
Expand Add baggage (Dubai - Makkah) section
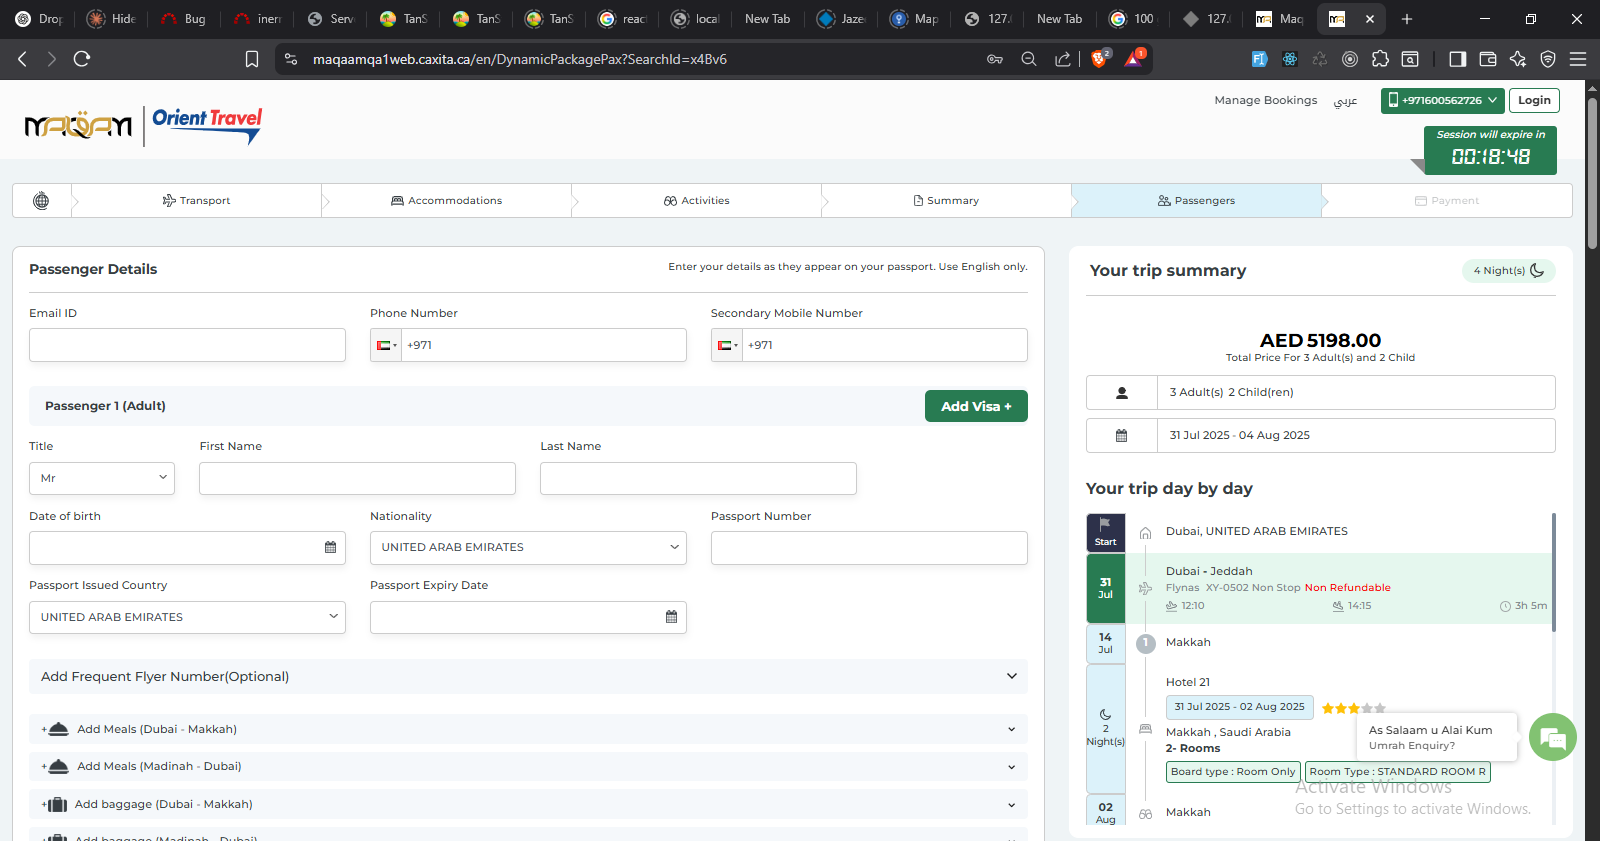528,804
